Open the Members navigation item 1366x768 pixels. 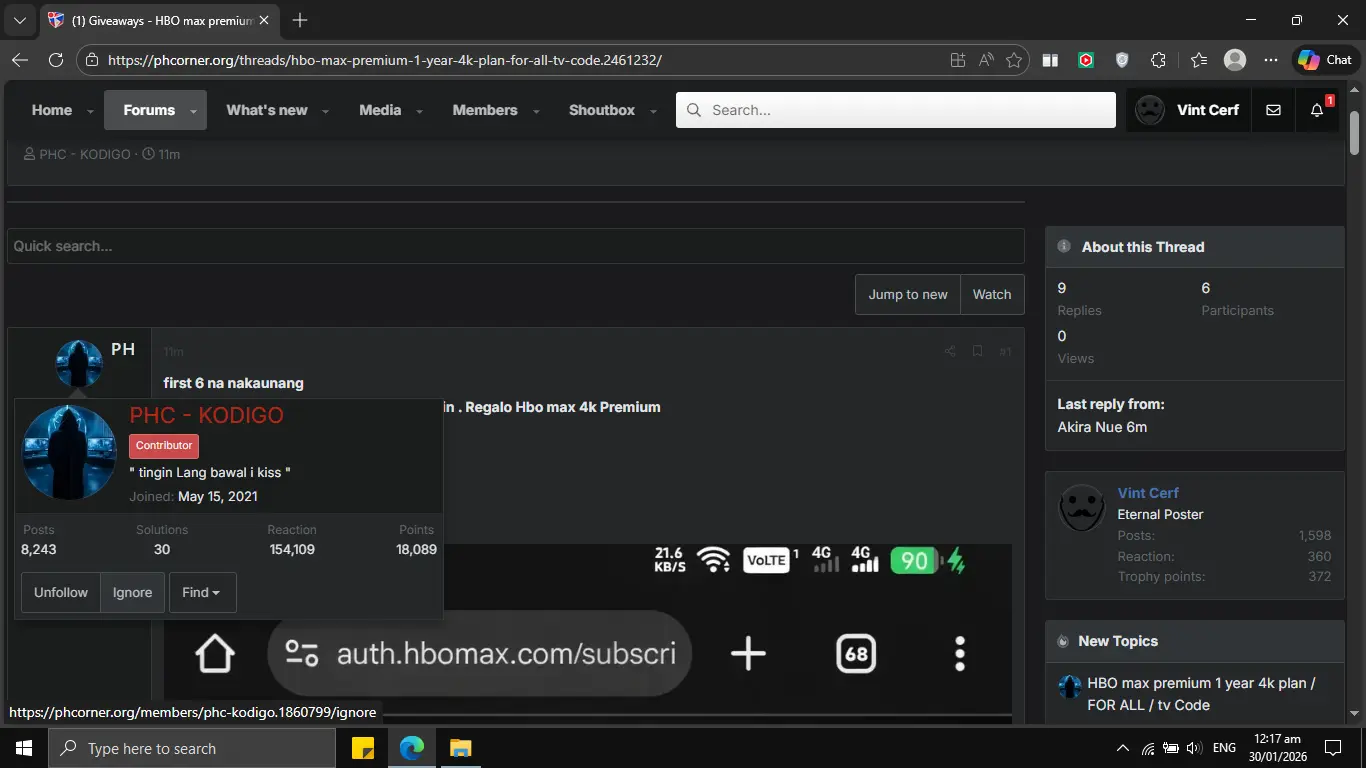pos(485,110)
